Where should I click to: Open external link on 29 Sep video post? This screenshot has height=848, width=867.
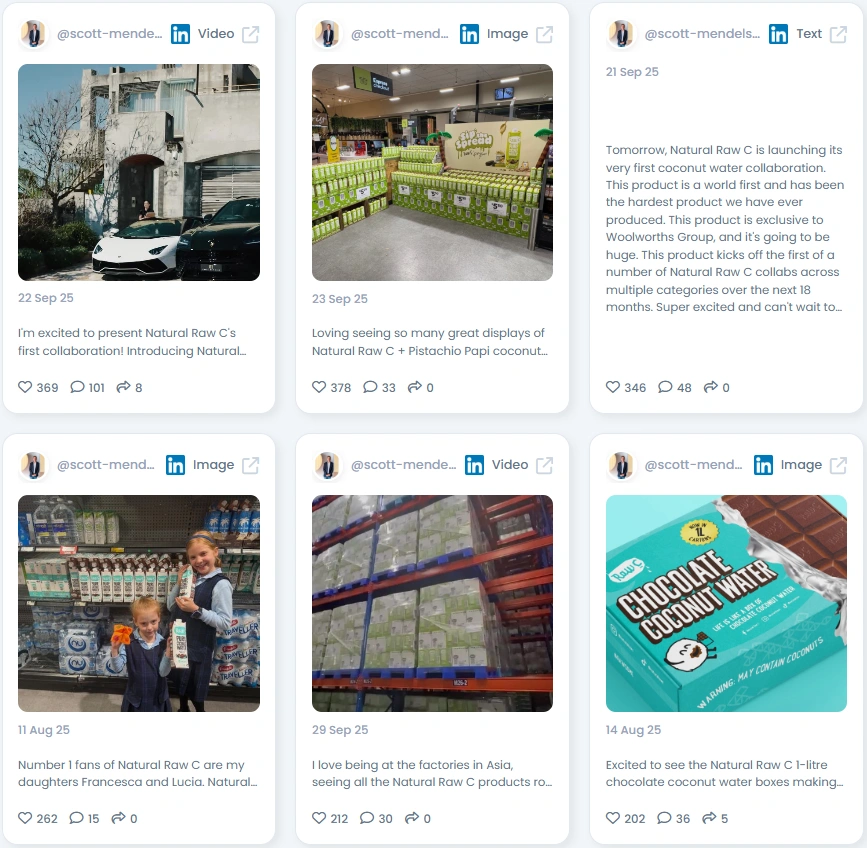545,465
